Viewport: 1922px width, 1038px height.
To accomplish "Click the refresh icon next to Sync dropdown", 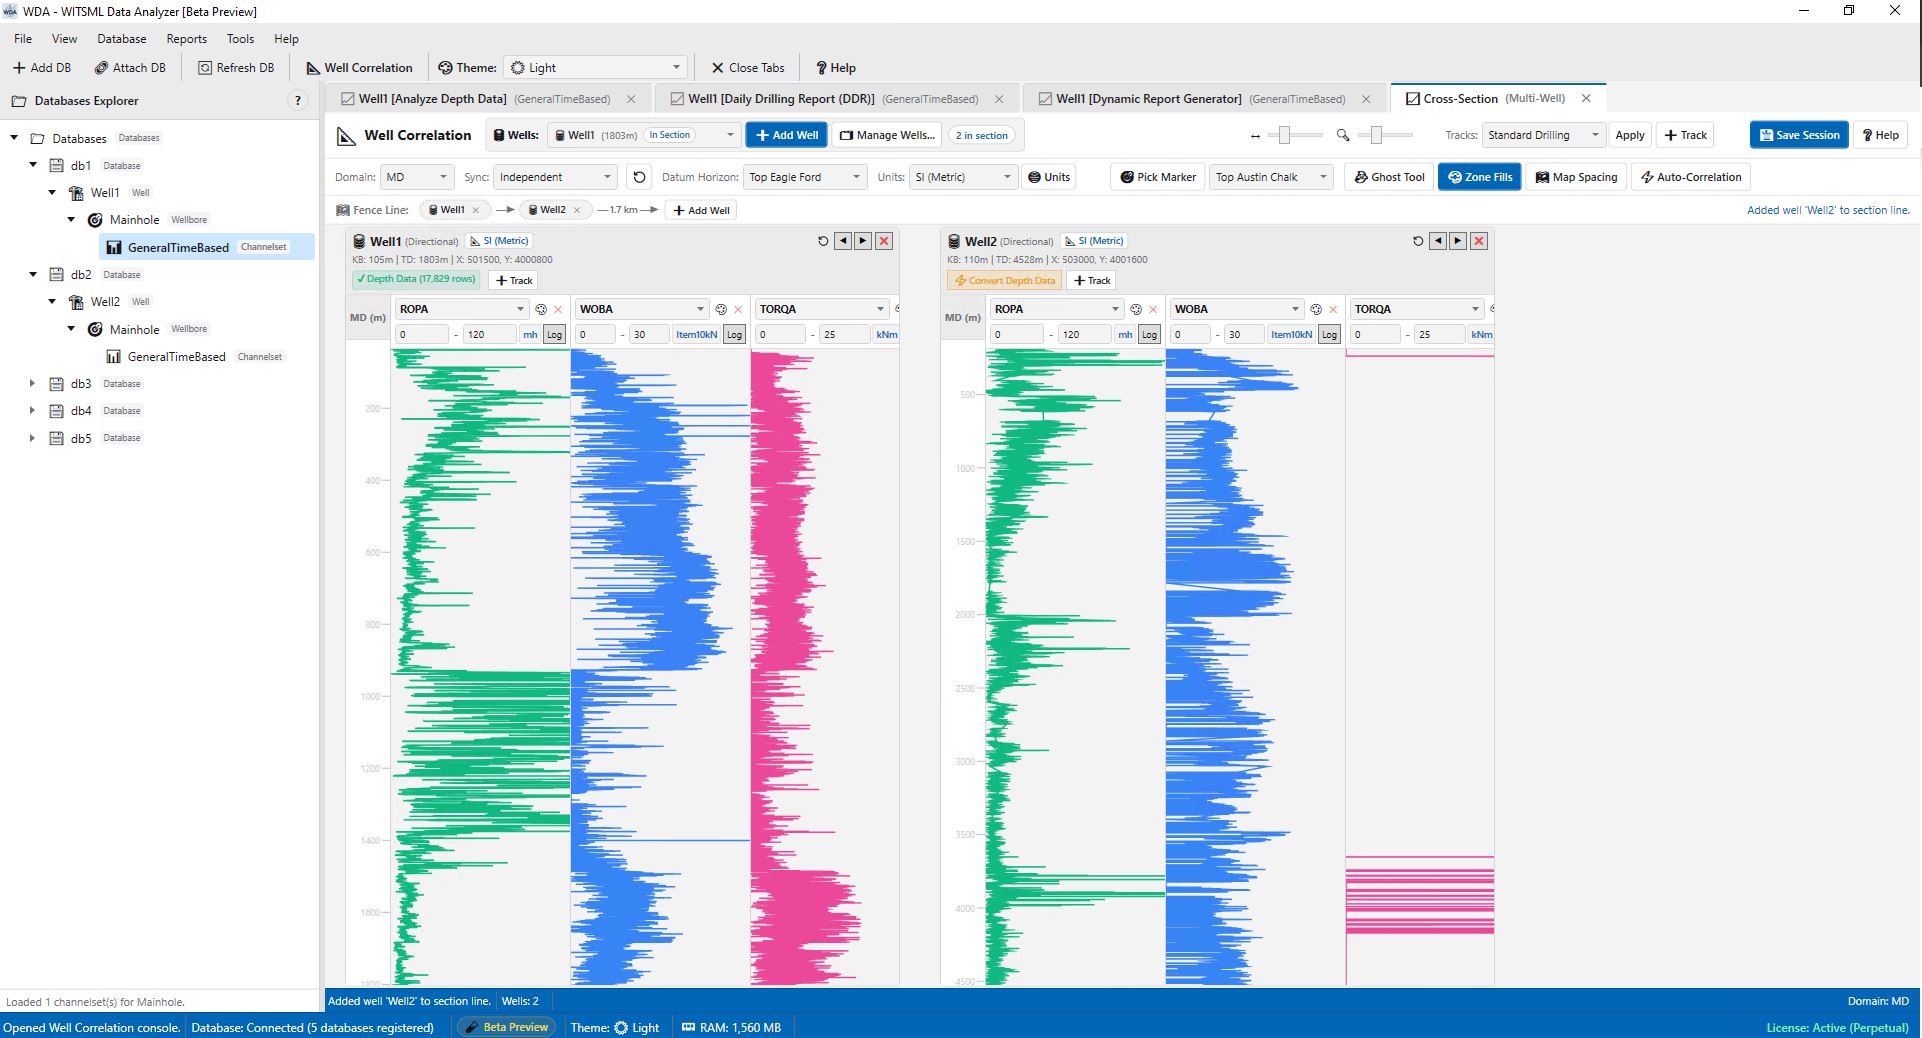I will 640,177.
